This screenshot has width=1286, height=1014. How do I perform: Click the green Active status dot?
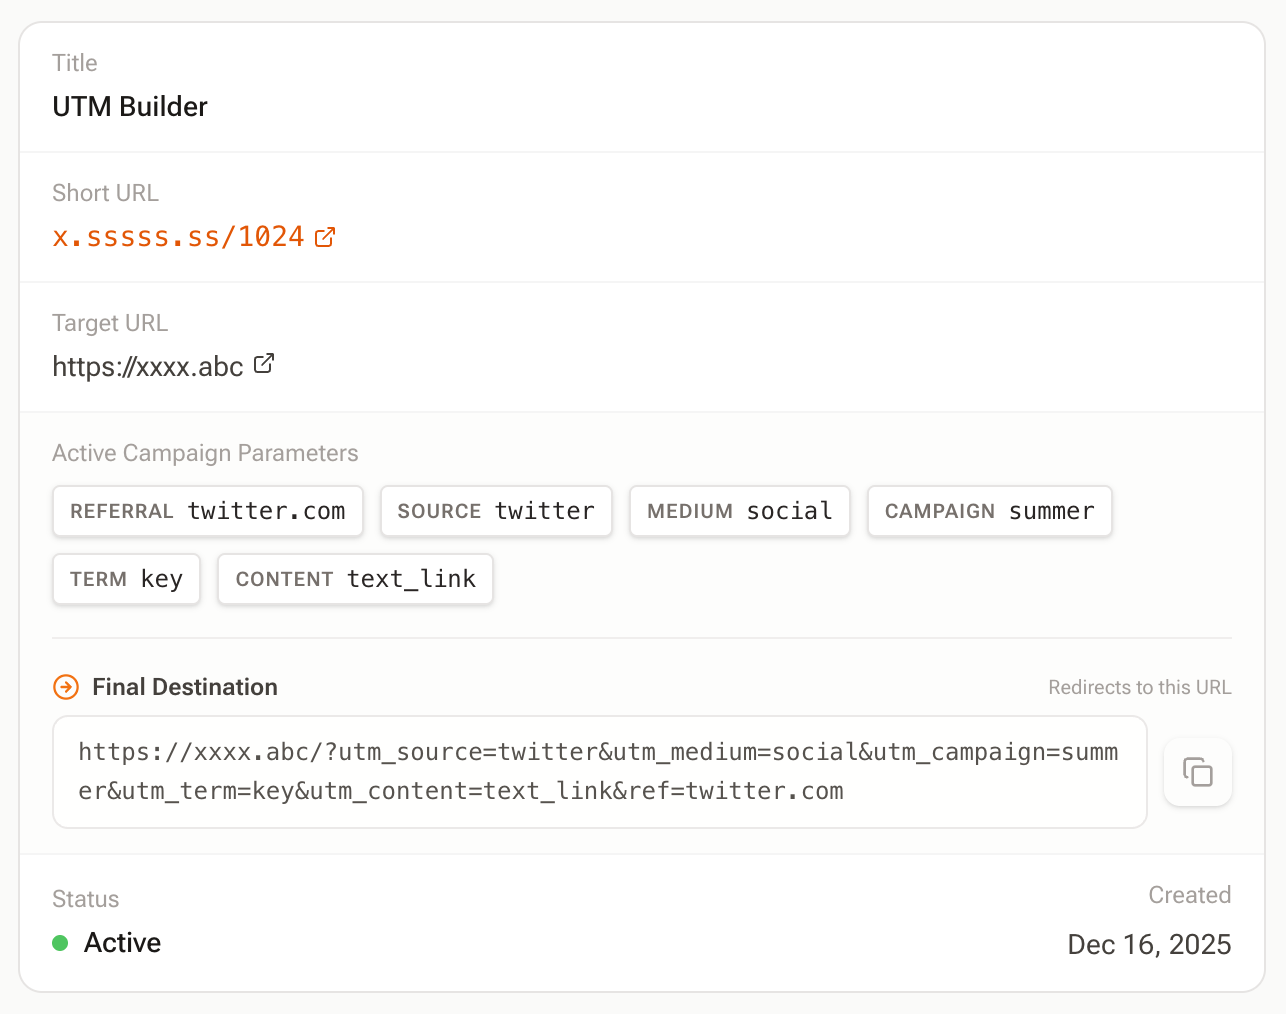pyautogui.click(x=60, y=943)
